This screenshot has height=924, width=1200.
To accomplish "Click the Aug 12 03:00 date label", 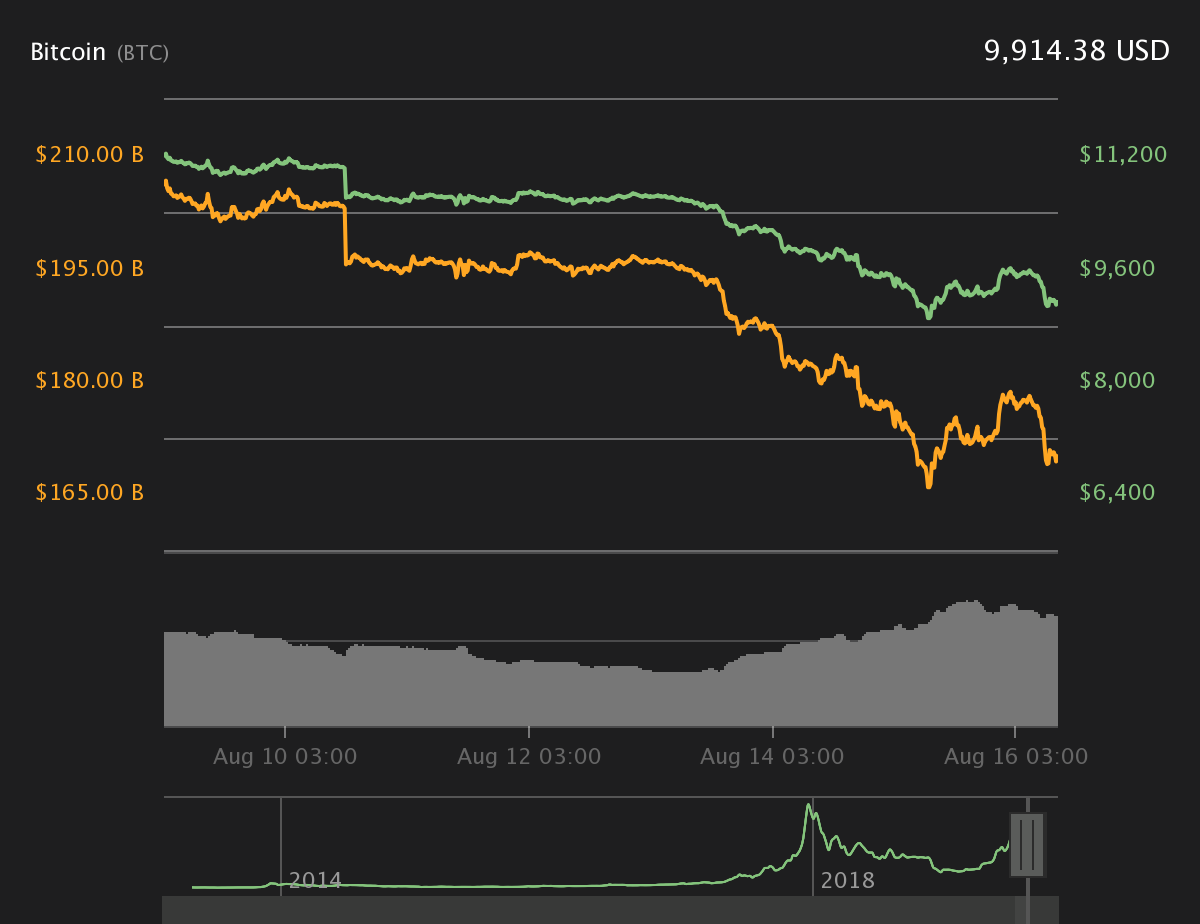I will click(x=529, y=756).
